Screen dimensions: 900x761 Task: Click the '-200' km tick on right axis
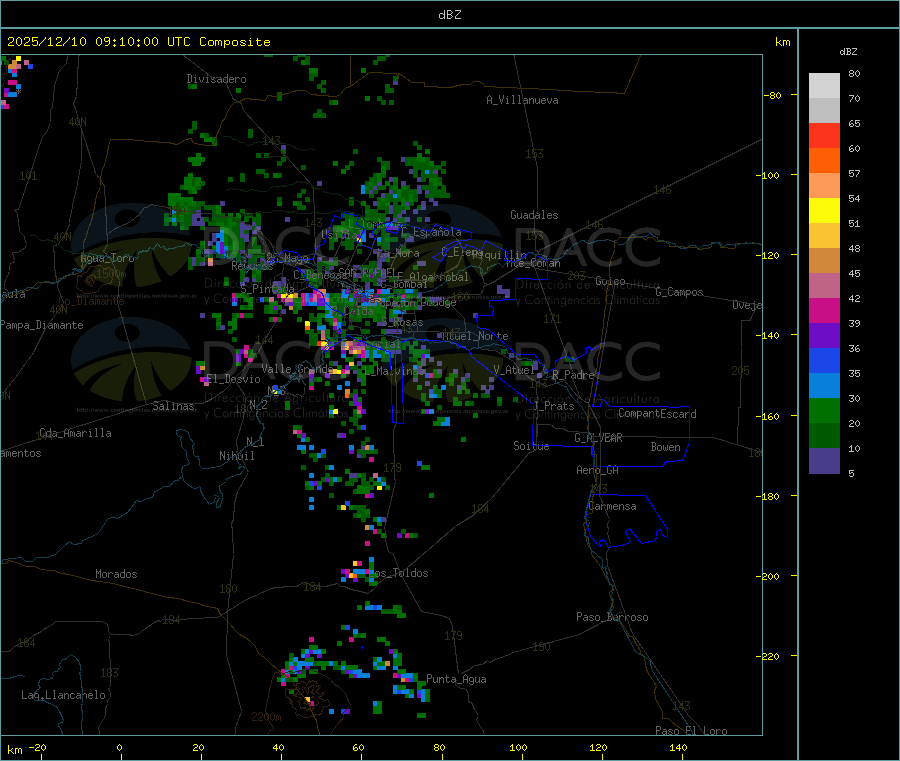click(767, 576)
